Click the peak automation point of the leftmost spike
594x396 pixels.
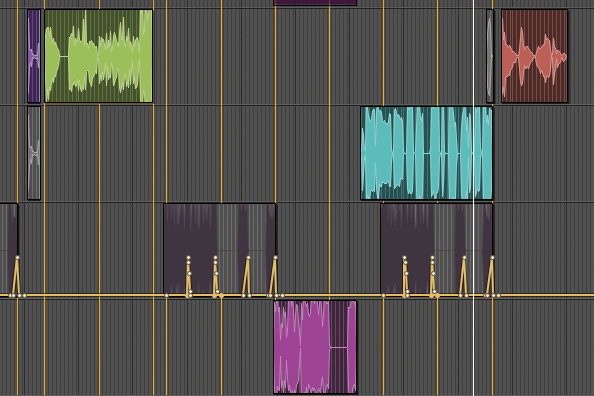coord(17,258)
